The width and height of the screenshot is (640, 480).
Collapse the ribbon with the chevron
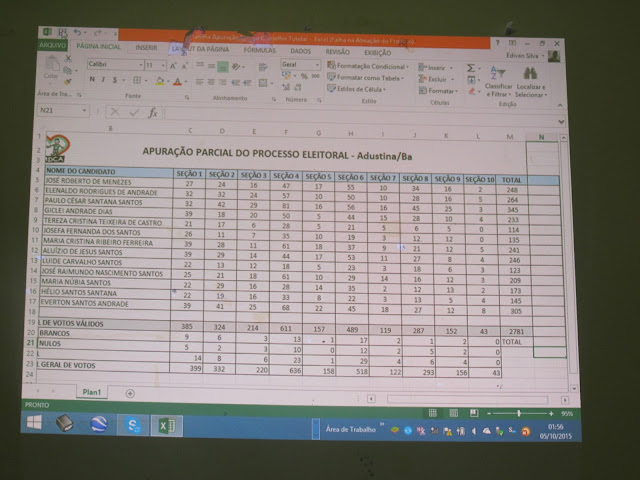pyautogui.click(x=560, y=105)
